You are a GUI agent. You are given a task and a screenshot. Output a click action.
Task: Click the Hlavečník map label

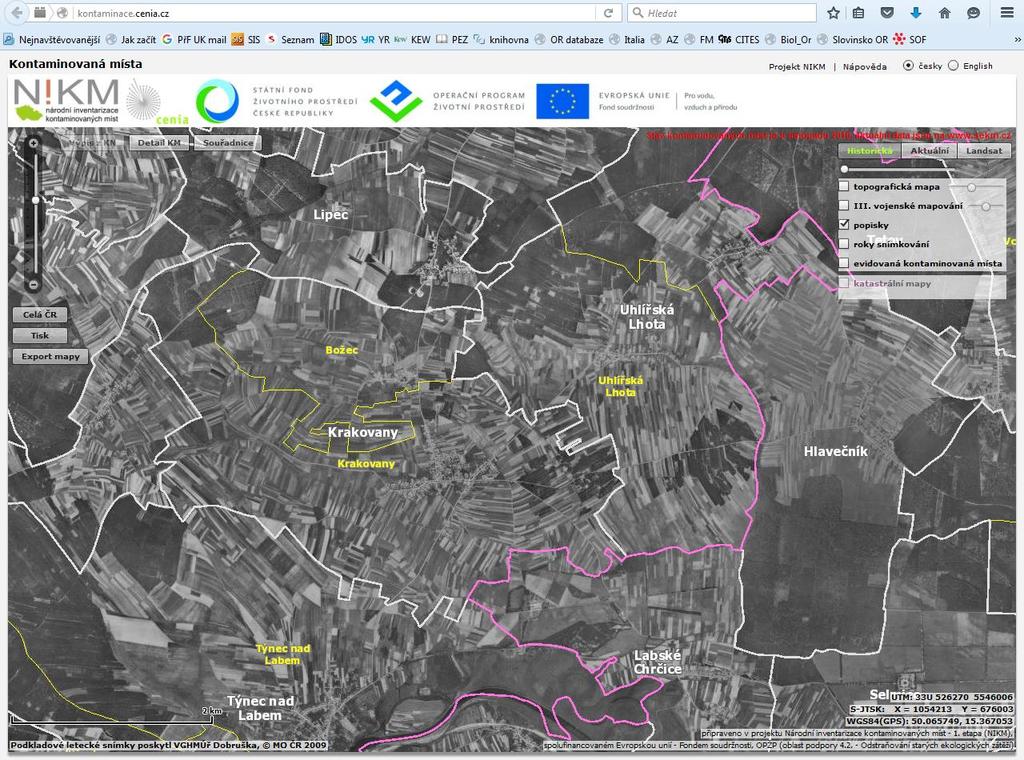coord(836,451)
